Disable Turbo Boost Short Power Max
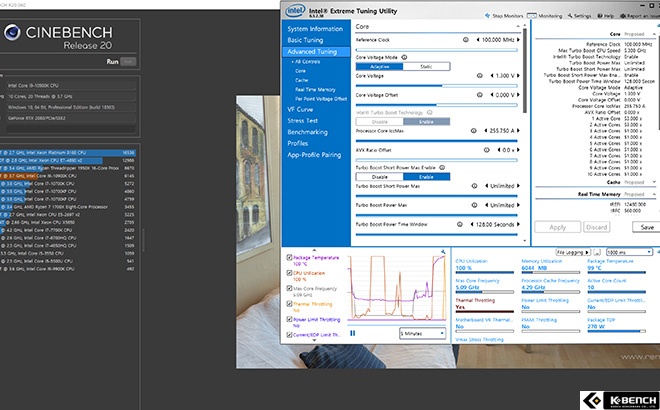The height and width of the screenshot is (410, 660). click(x=380, y=177)
